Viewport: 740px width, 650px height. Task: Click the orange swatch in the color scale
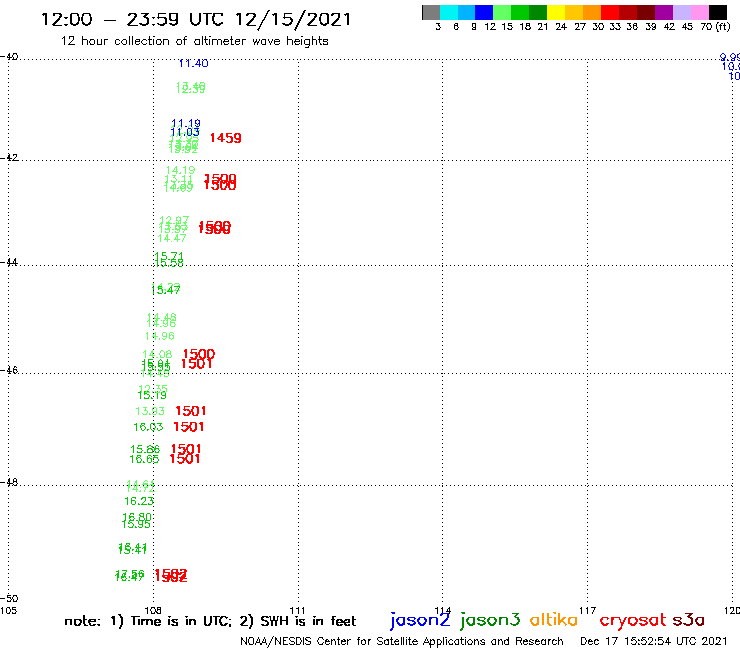tap(592, 12)
